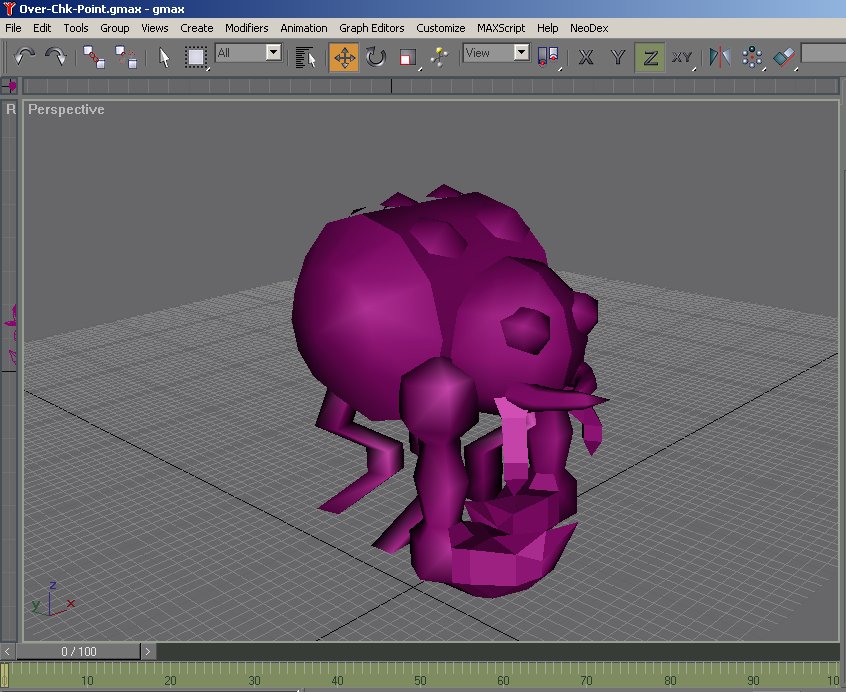Open the Customize menu
The width and height of the screenshot is (846, 692).
click(441, 28)
